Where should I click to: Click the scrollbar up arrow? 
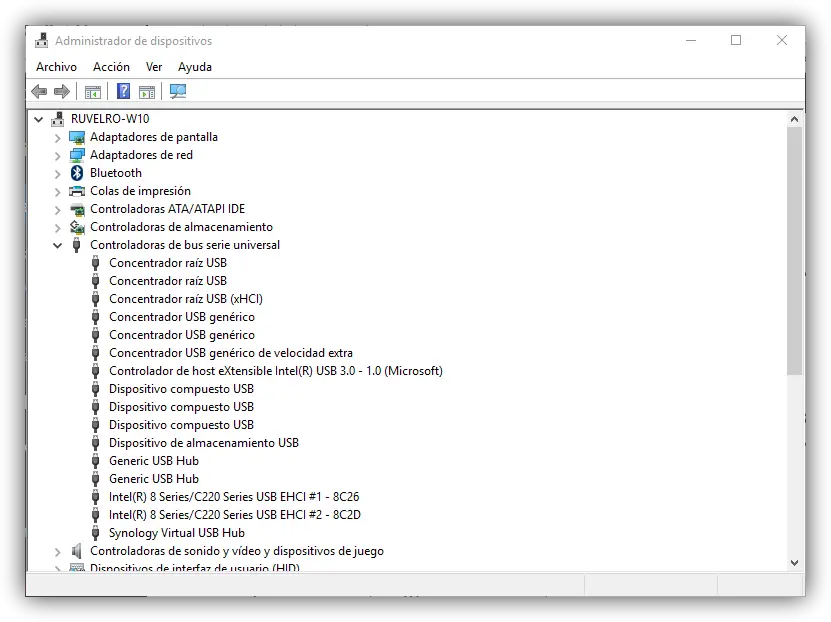click(794, 119)
